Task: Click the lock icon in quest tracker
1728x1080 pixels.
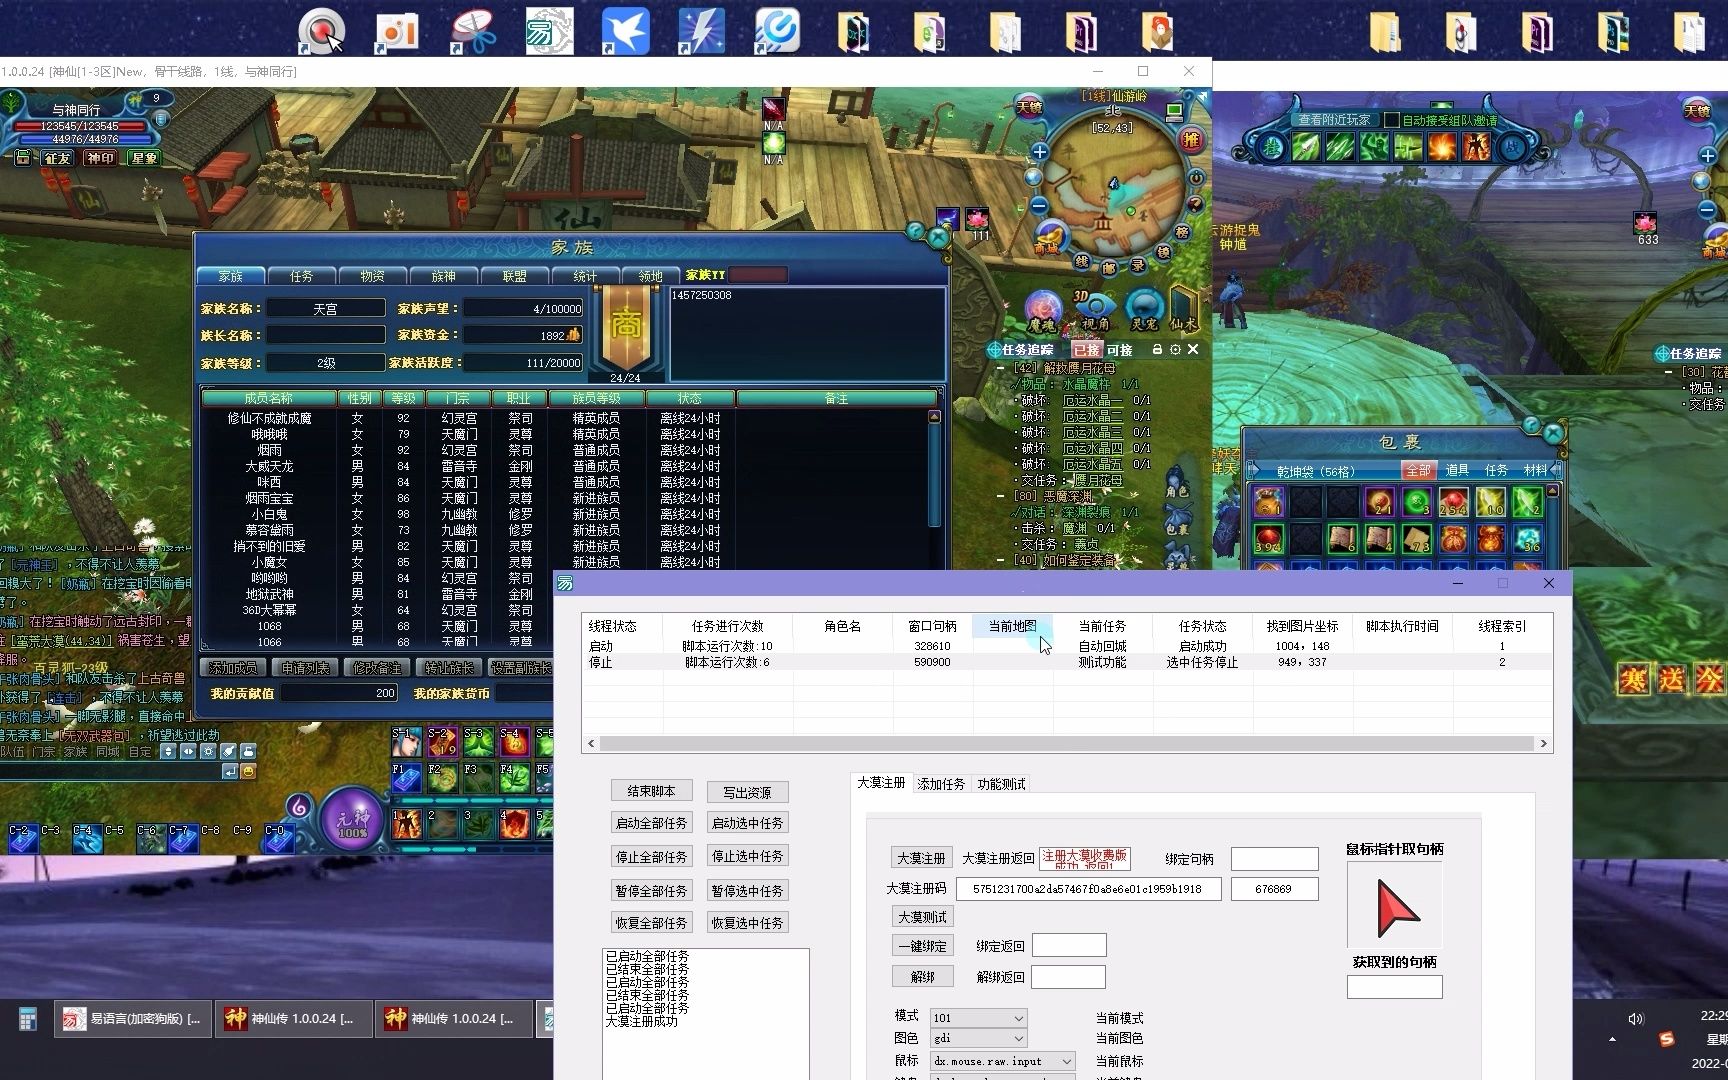Action: tap(1157, 350)
